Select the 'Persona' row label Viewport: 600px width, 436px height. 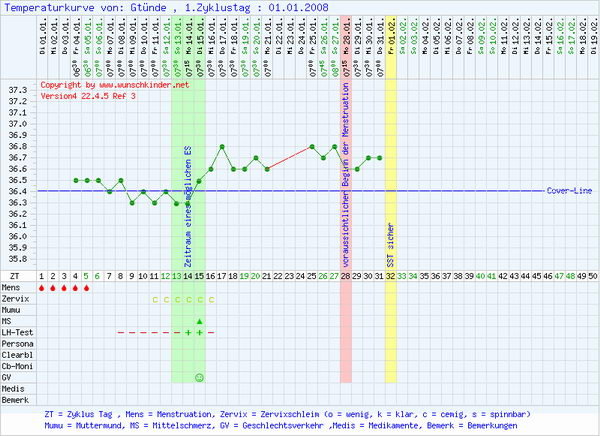17,343
